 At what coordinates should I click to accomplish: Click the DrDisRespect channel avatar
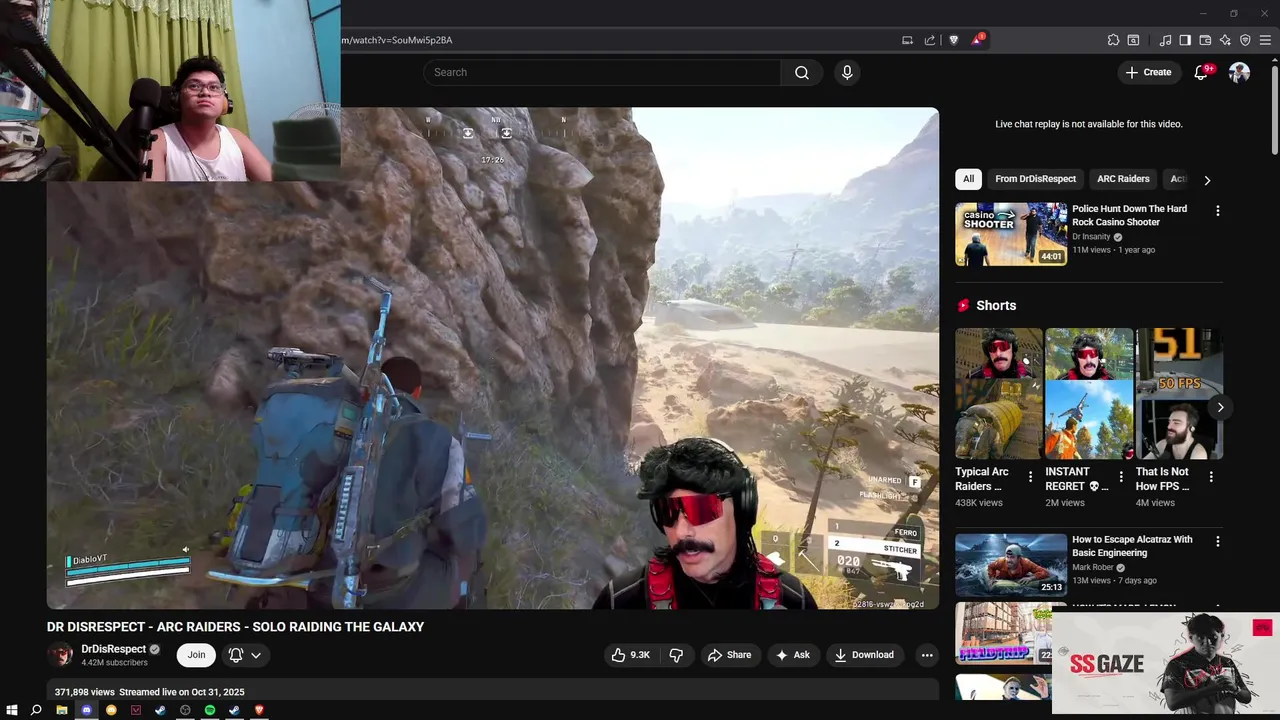coord(61,655)
